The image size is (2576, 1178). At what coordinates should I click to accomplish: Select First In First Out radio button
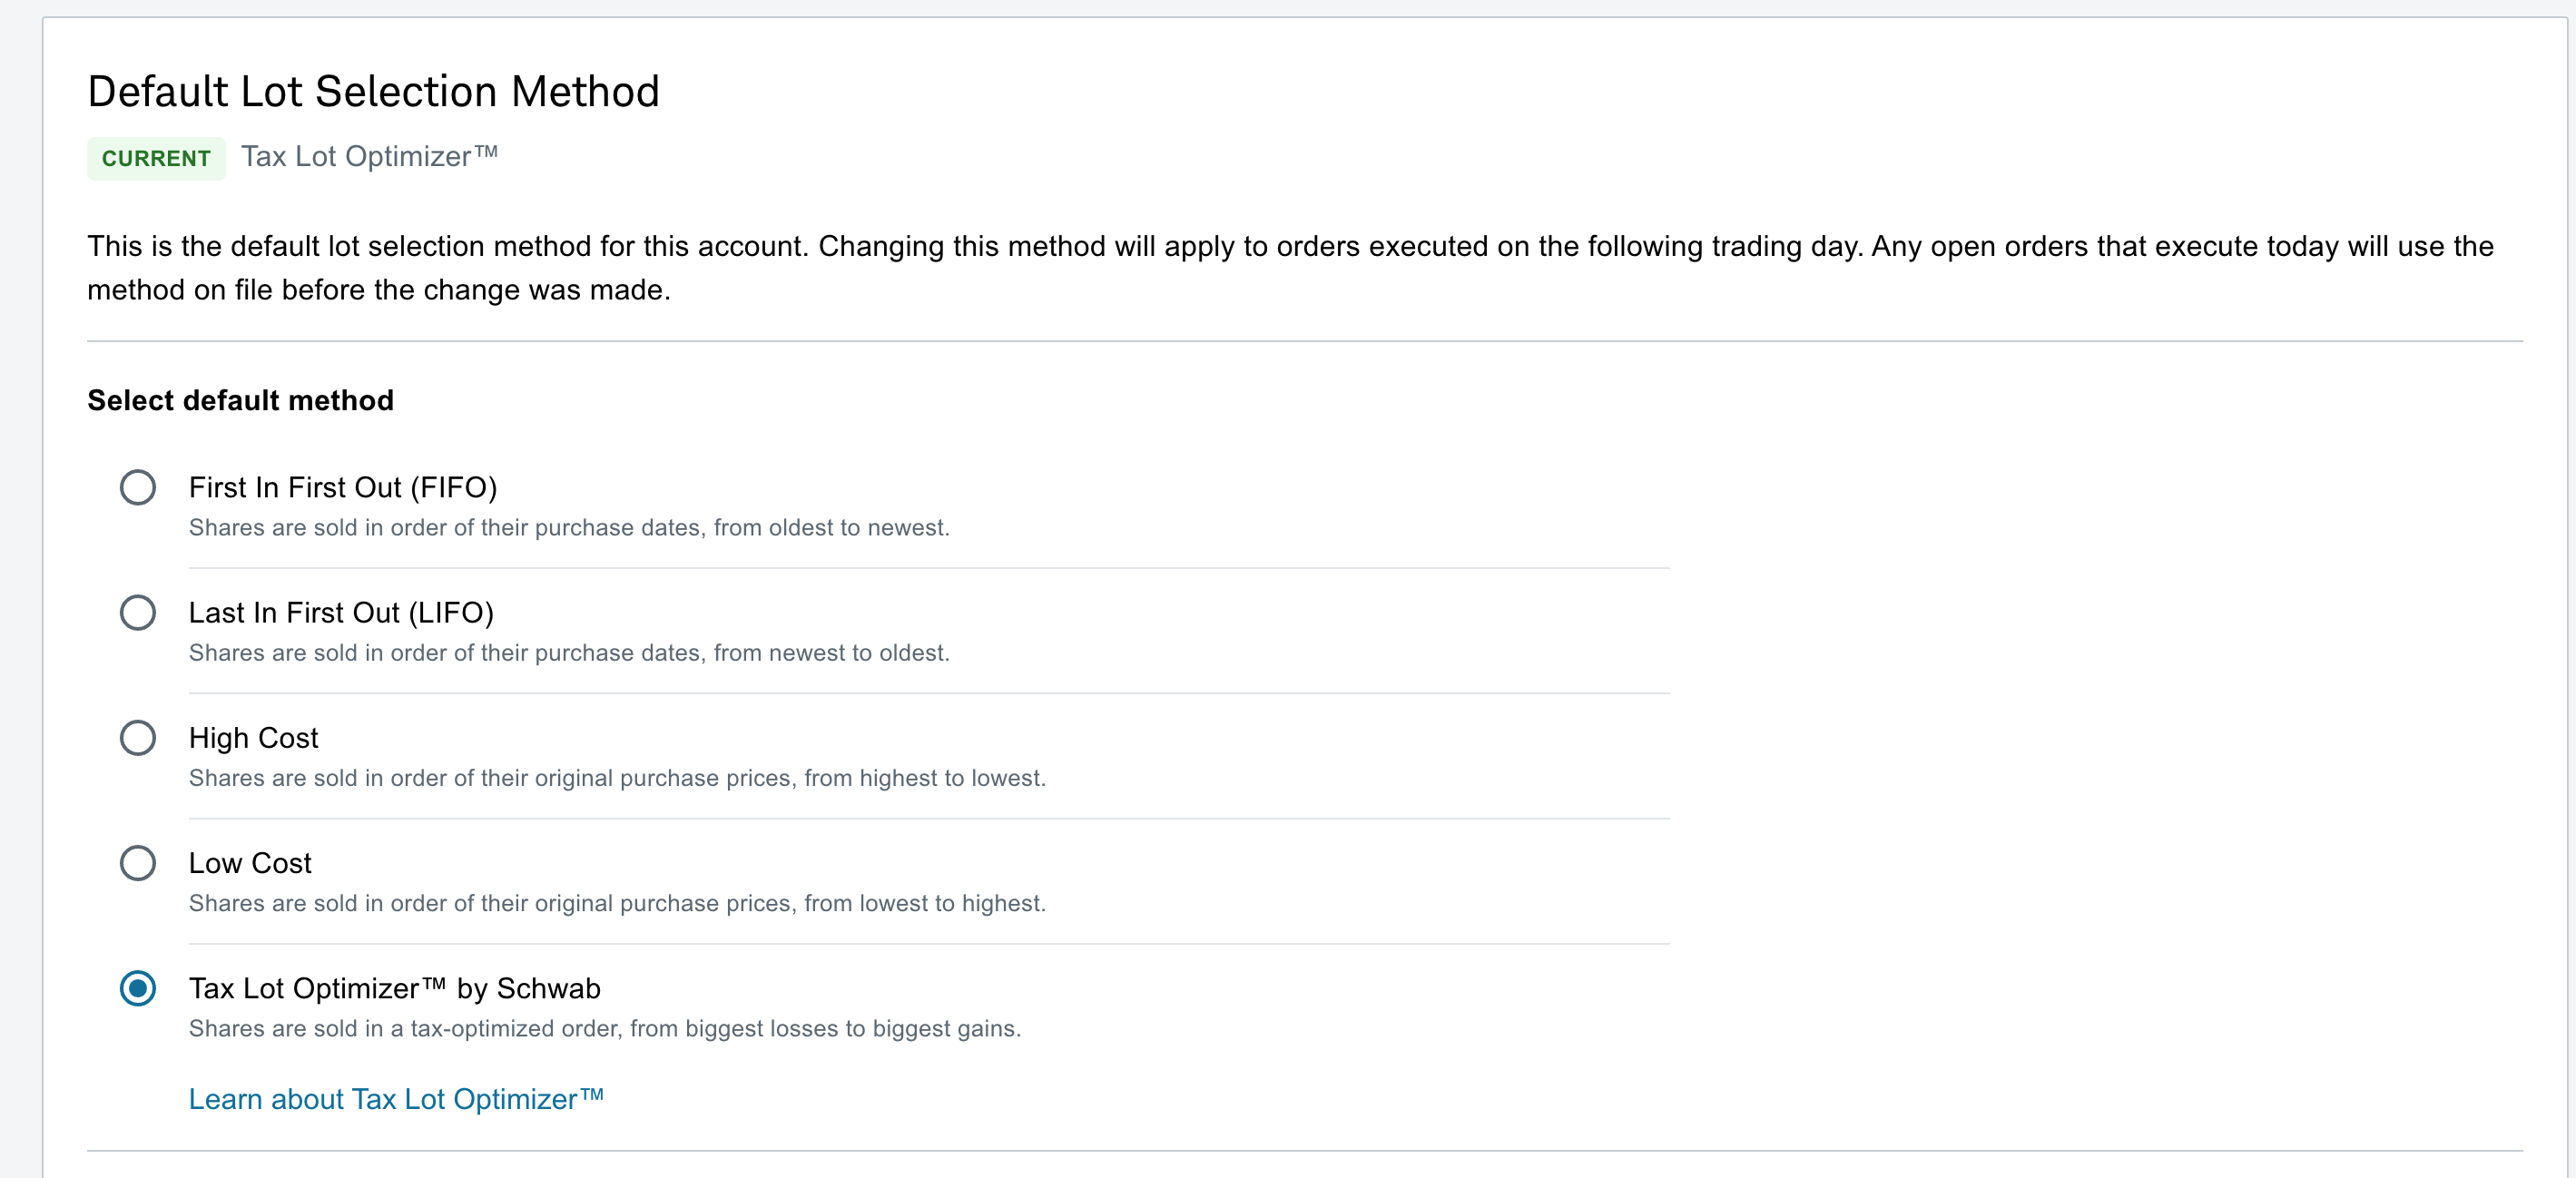[x=138, y=488]
